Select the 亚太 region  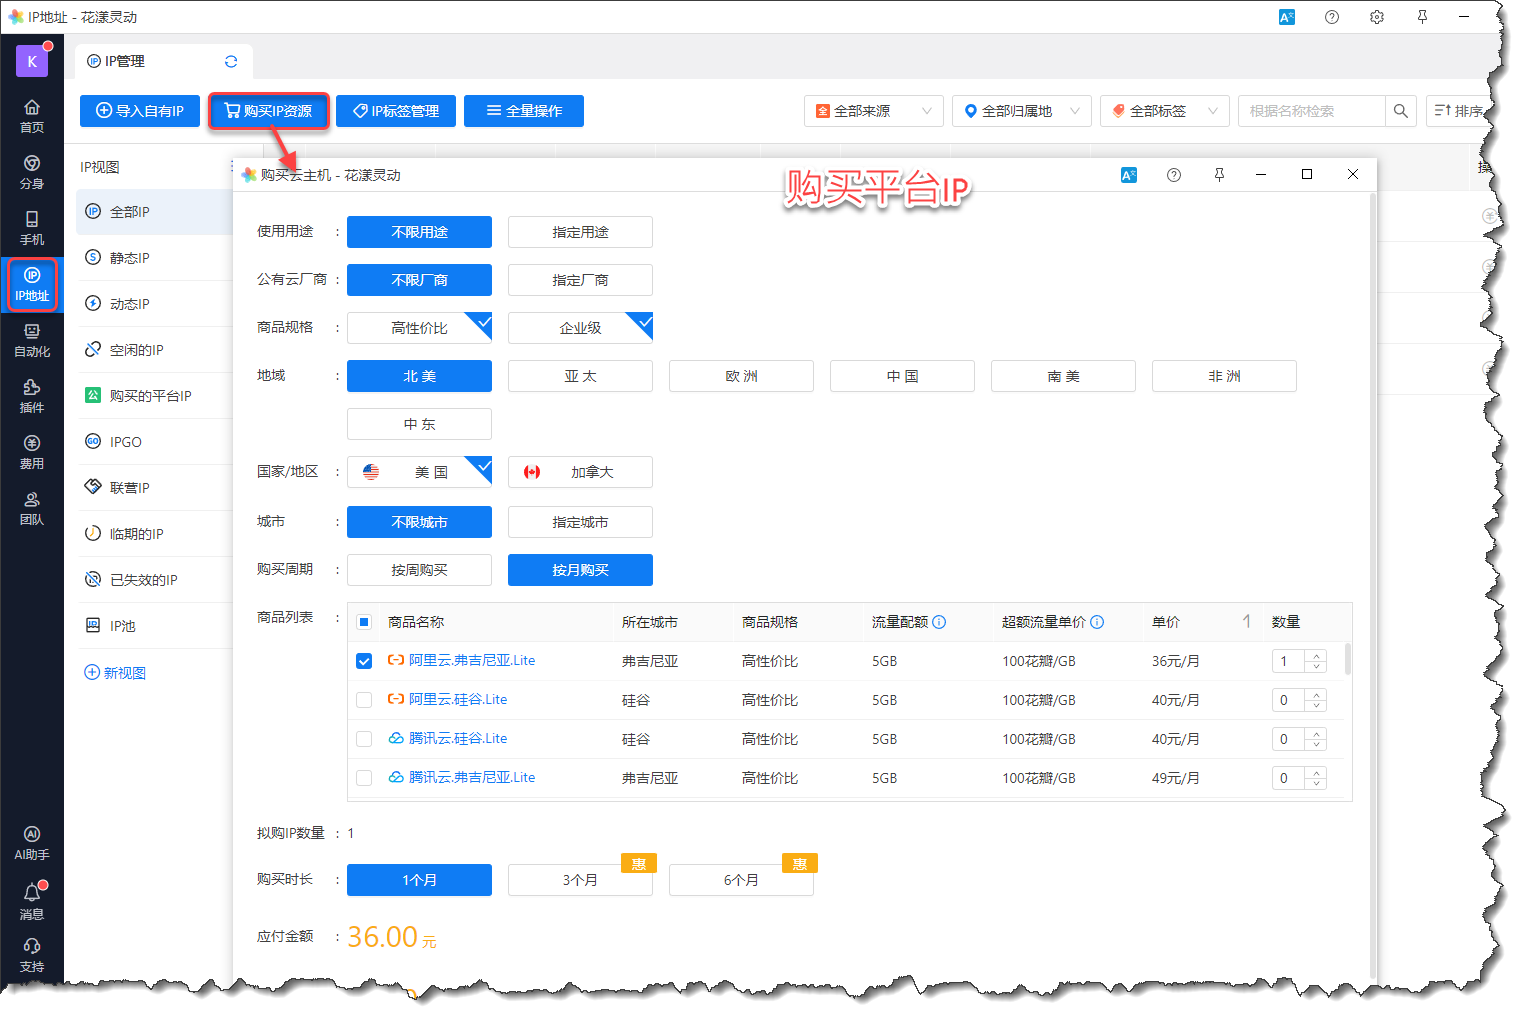(580, 376)
